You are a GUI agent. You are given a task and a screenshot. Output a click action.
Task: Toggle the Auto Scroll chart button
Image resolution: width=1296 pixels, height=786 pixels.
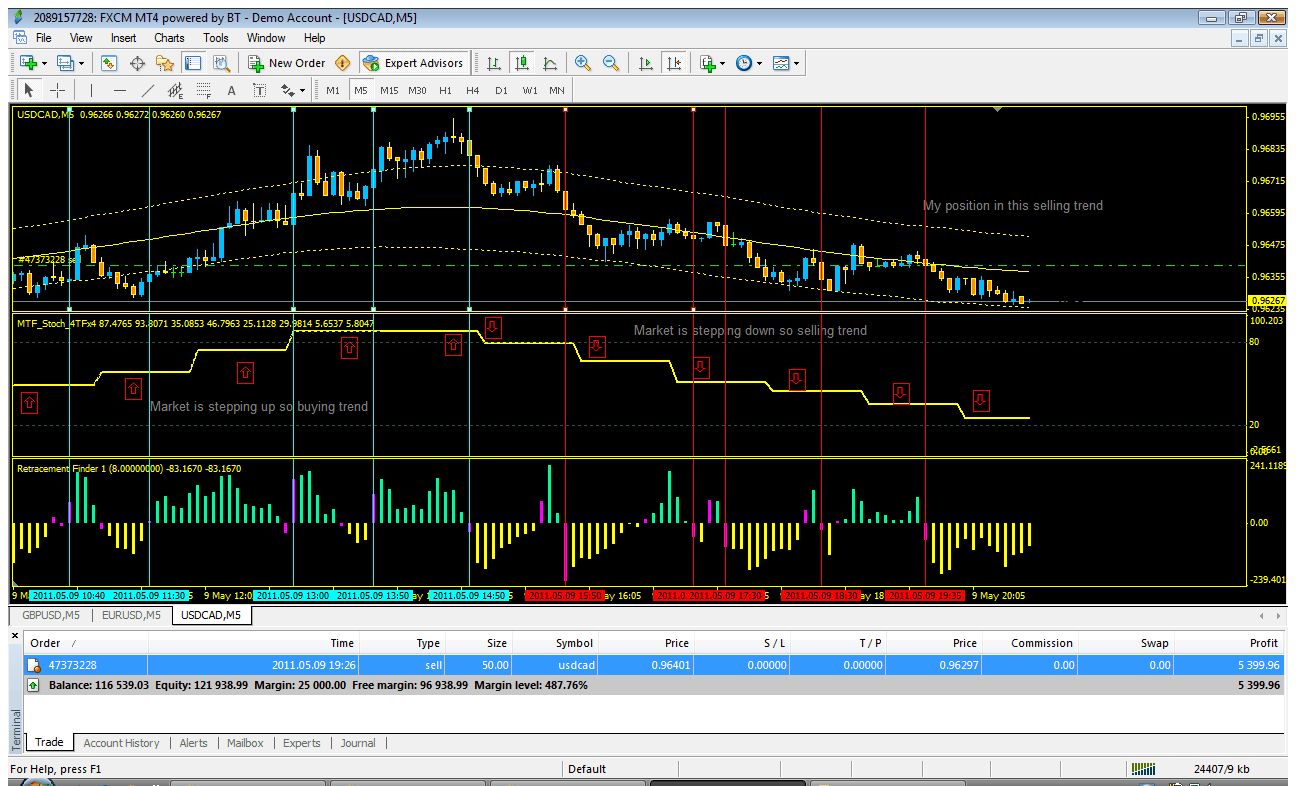(x=646, y=63)
